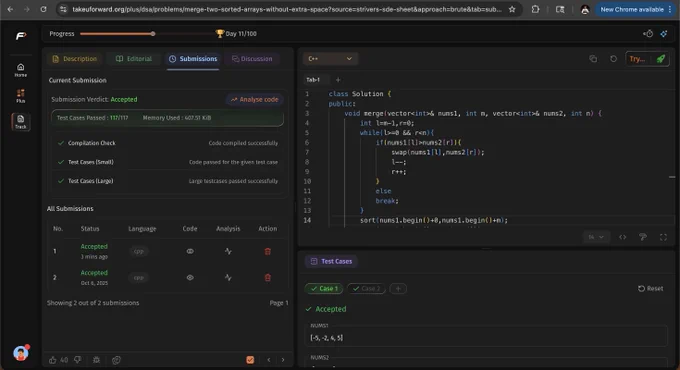The width and height of the screenshot is (680, 370).
Task: Open the font size 14 dropdown
Action: pos(595,237)
